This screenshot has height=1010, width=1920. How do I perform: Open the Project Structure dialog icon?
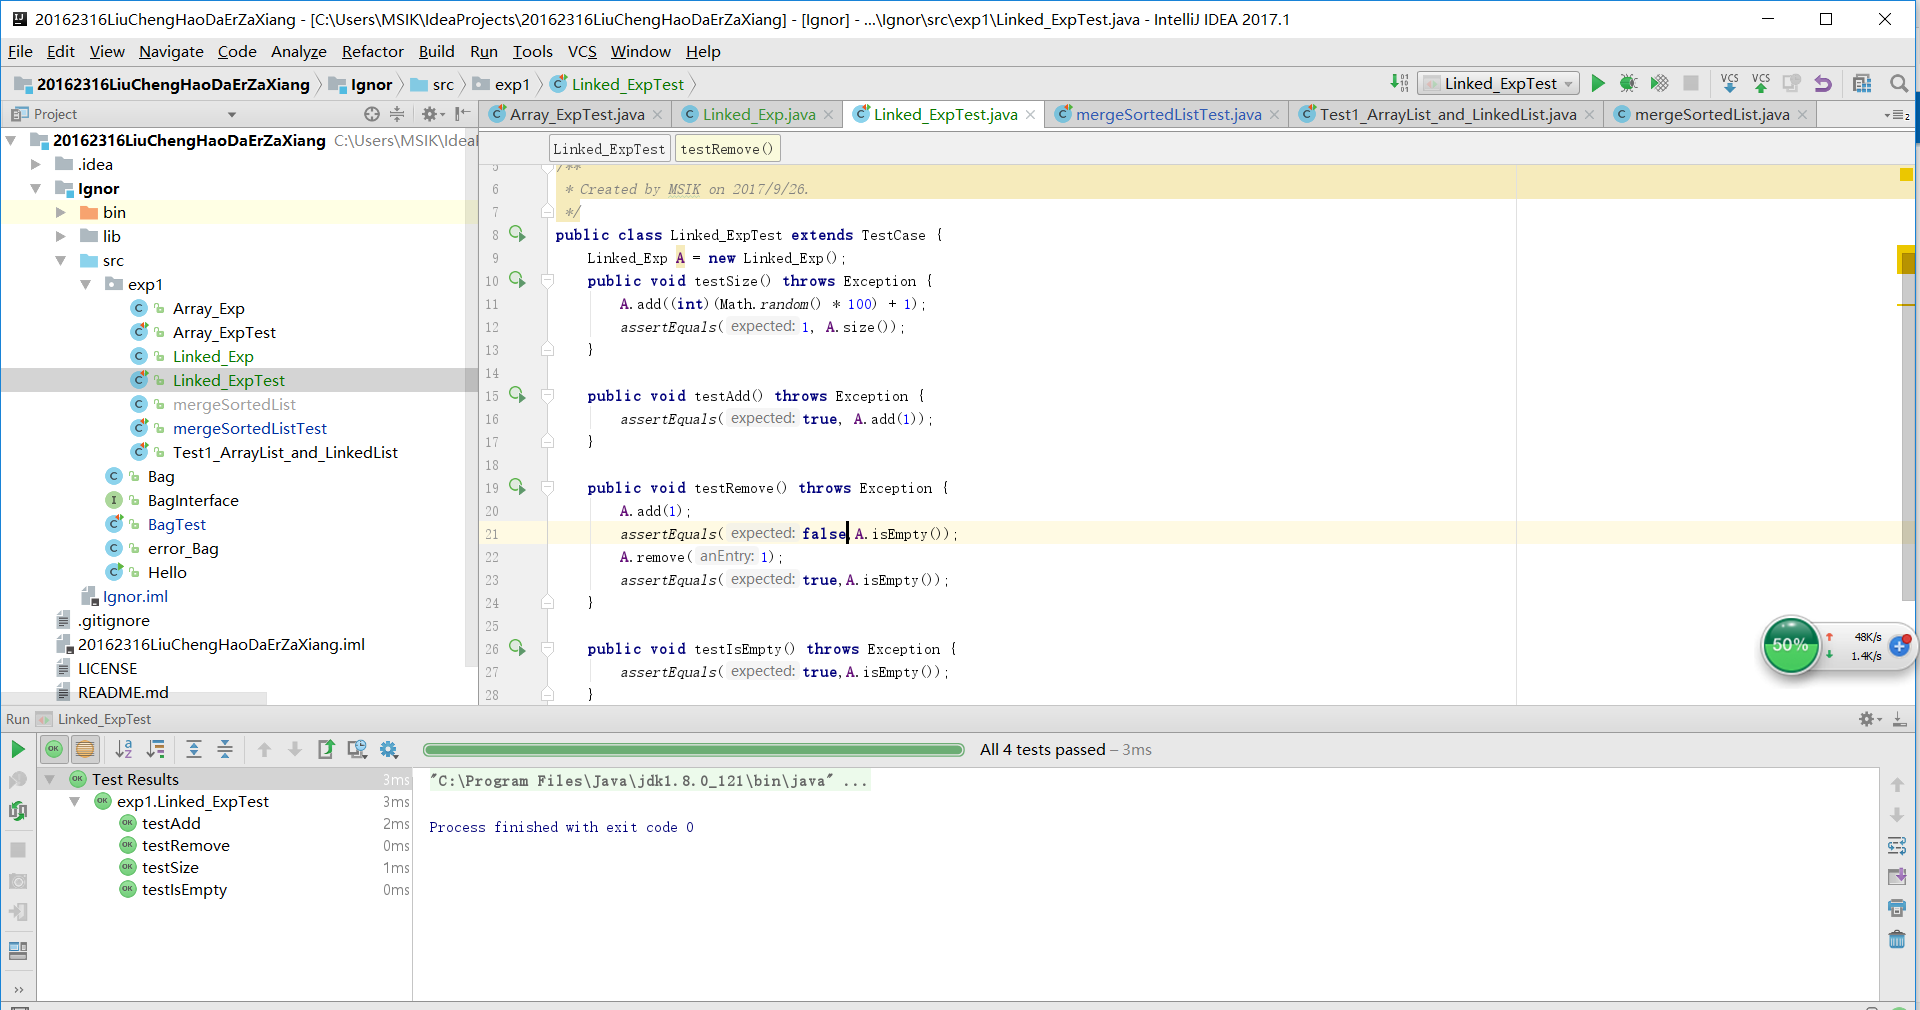click(1862, 84)
